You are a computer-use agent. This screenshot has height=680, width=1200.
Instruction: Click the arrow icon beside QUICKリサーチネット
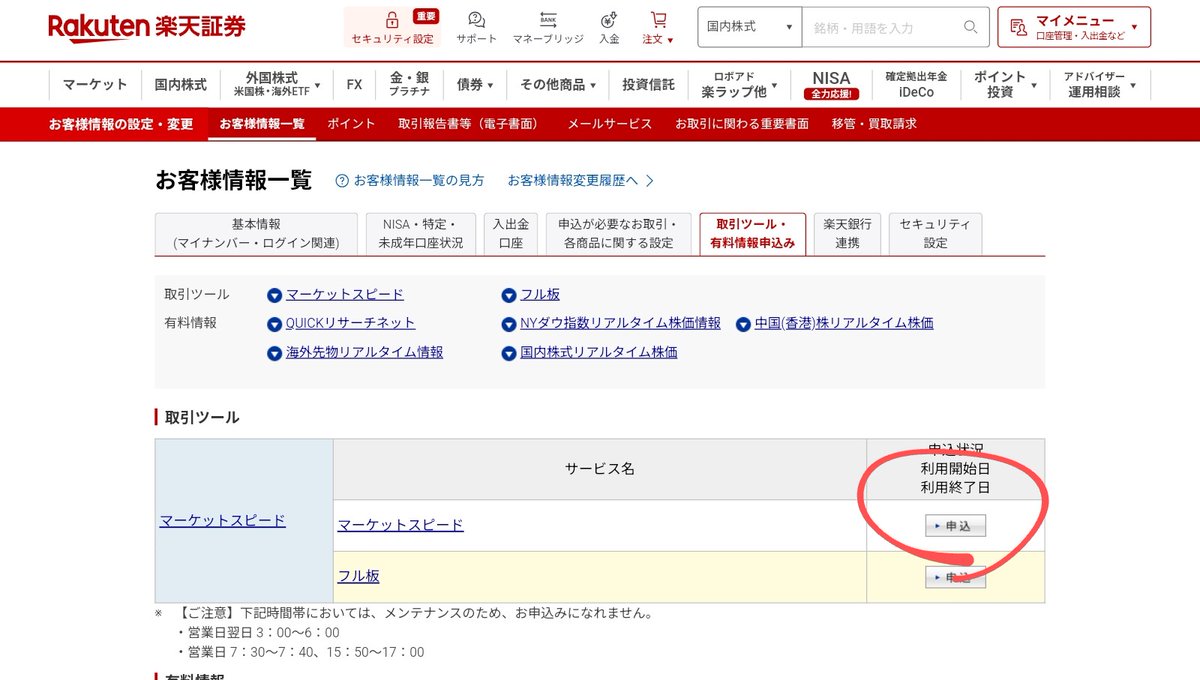[x=275, y=324]
